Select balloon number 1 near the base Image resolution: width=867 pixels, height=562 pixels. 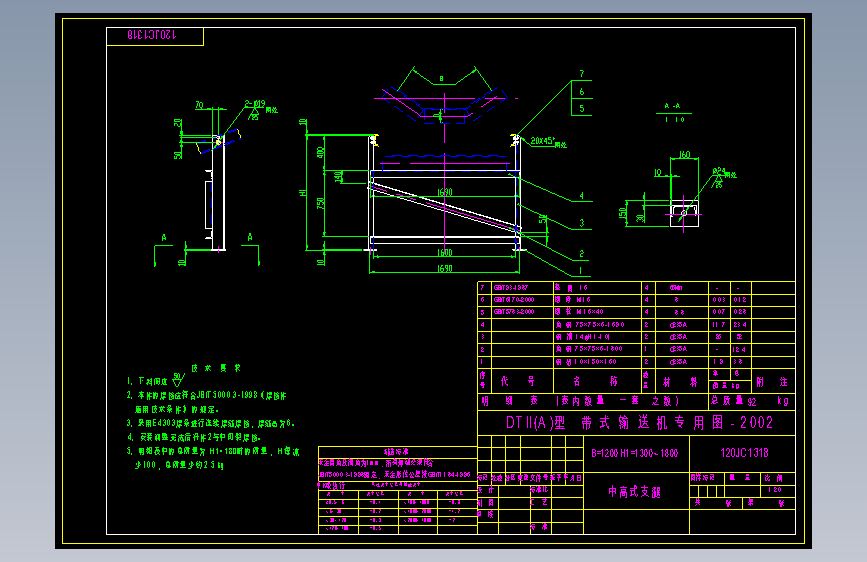coord(581,270)
